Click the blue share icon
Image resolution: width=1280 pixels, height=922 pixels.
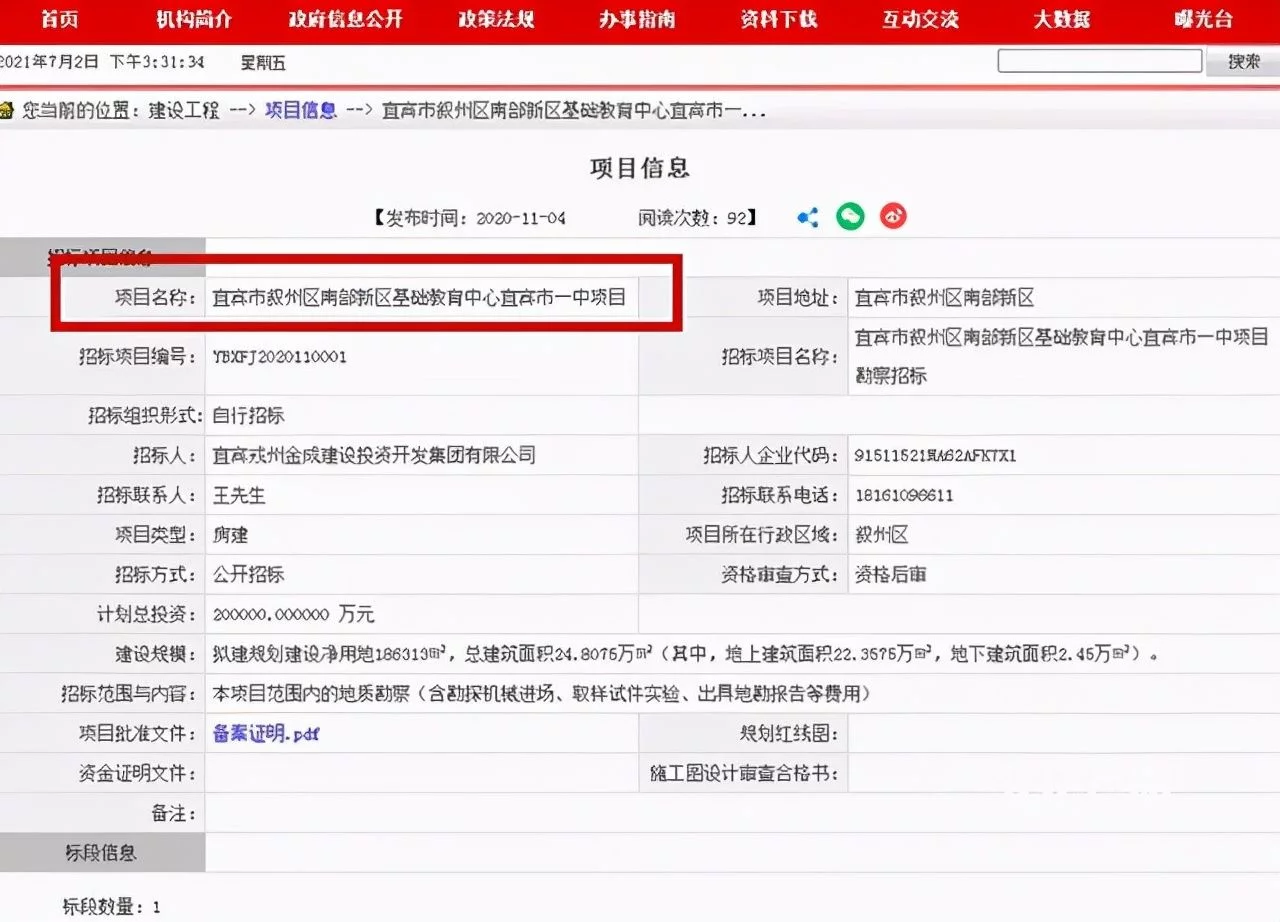[808, 217]
